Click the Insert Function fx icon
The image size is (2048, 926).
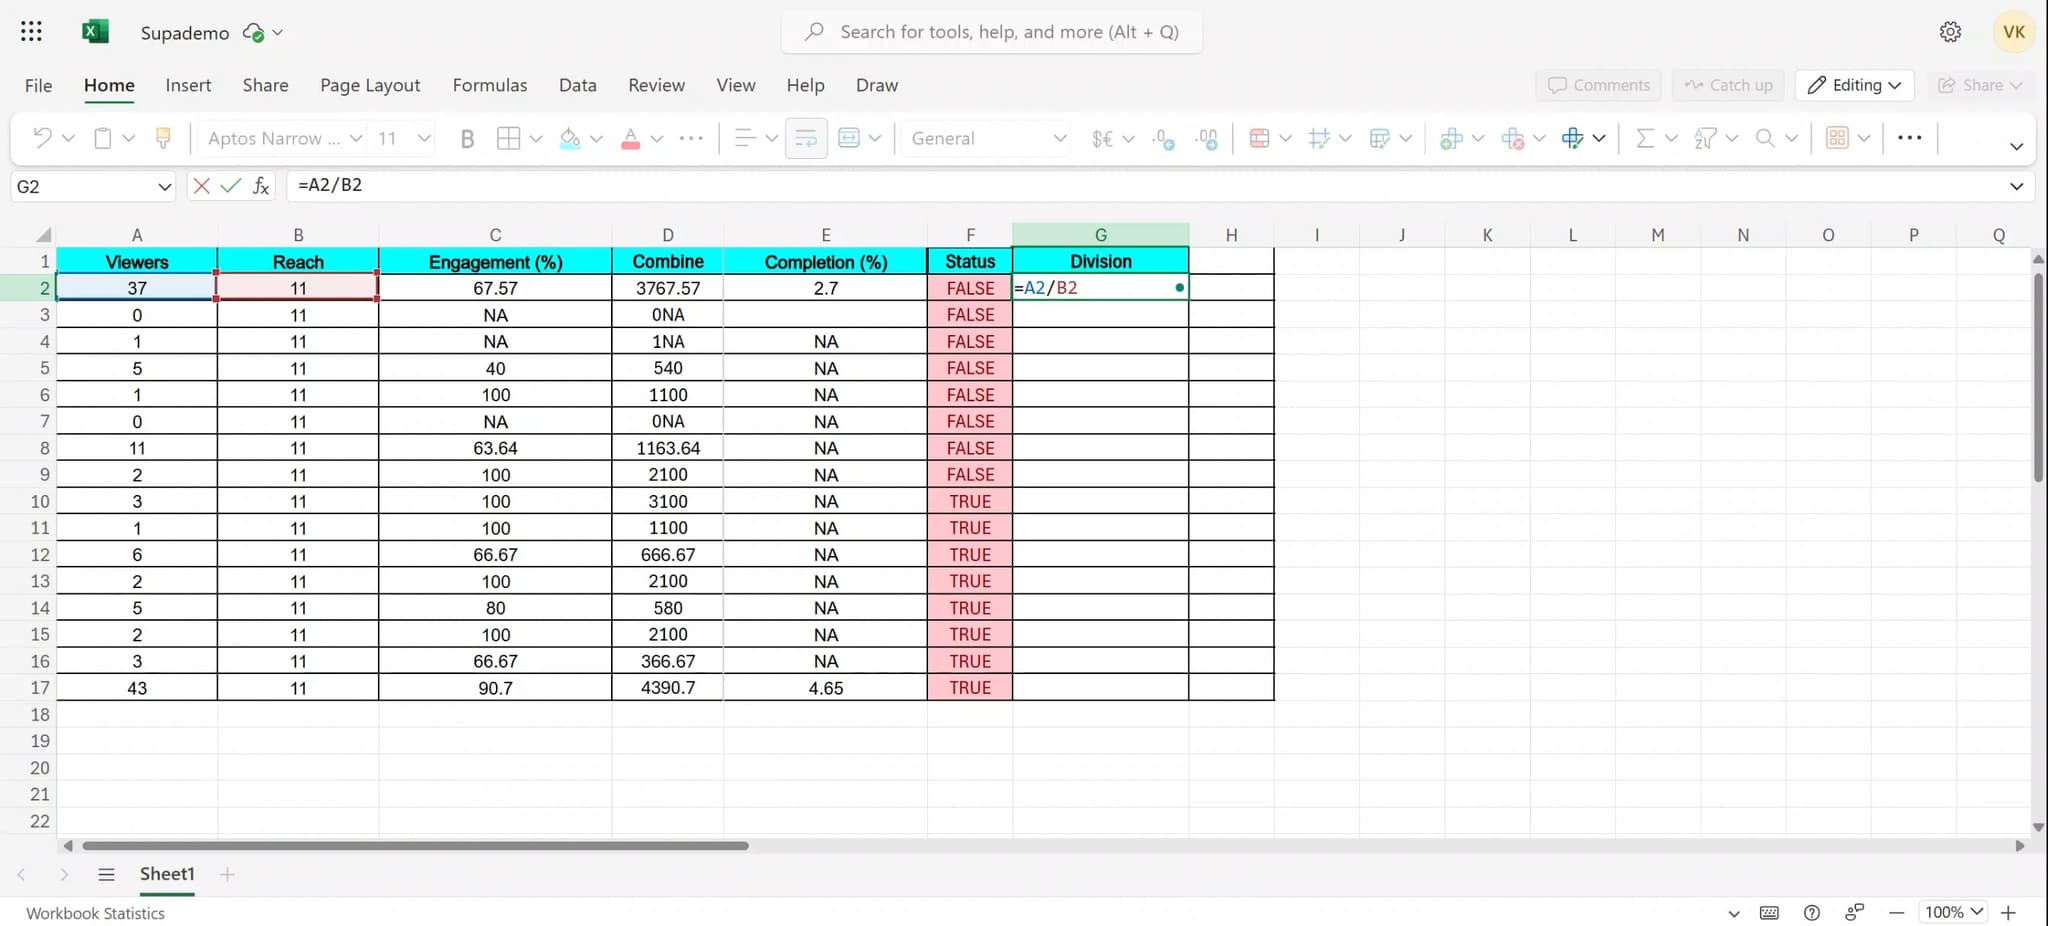pyautogui.click(x=259, y=185)
